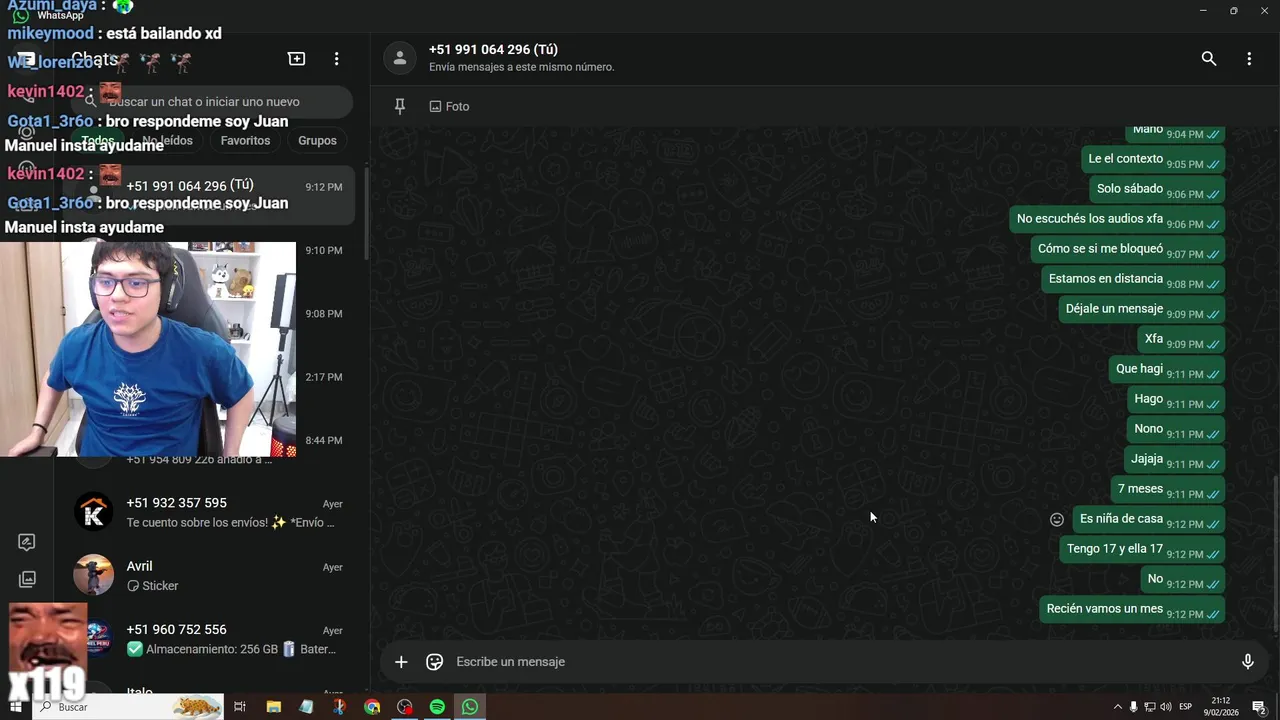Screen dimensions: 1280x720
Task: Change the ESP input language
Action: pyautogui.click(x=1186, y=707)
